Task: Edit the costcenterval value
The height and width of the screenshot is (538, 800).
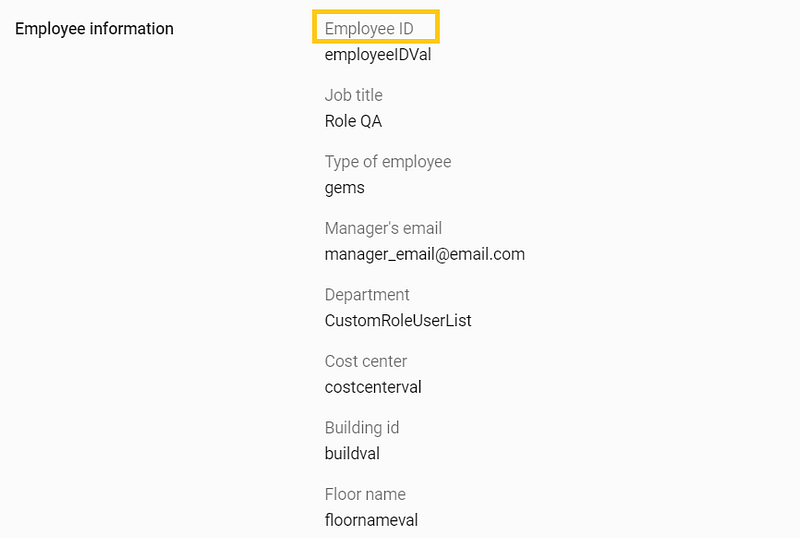Action: point(373,387)
